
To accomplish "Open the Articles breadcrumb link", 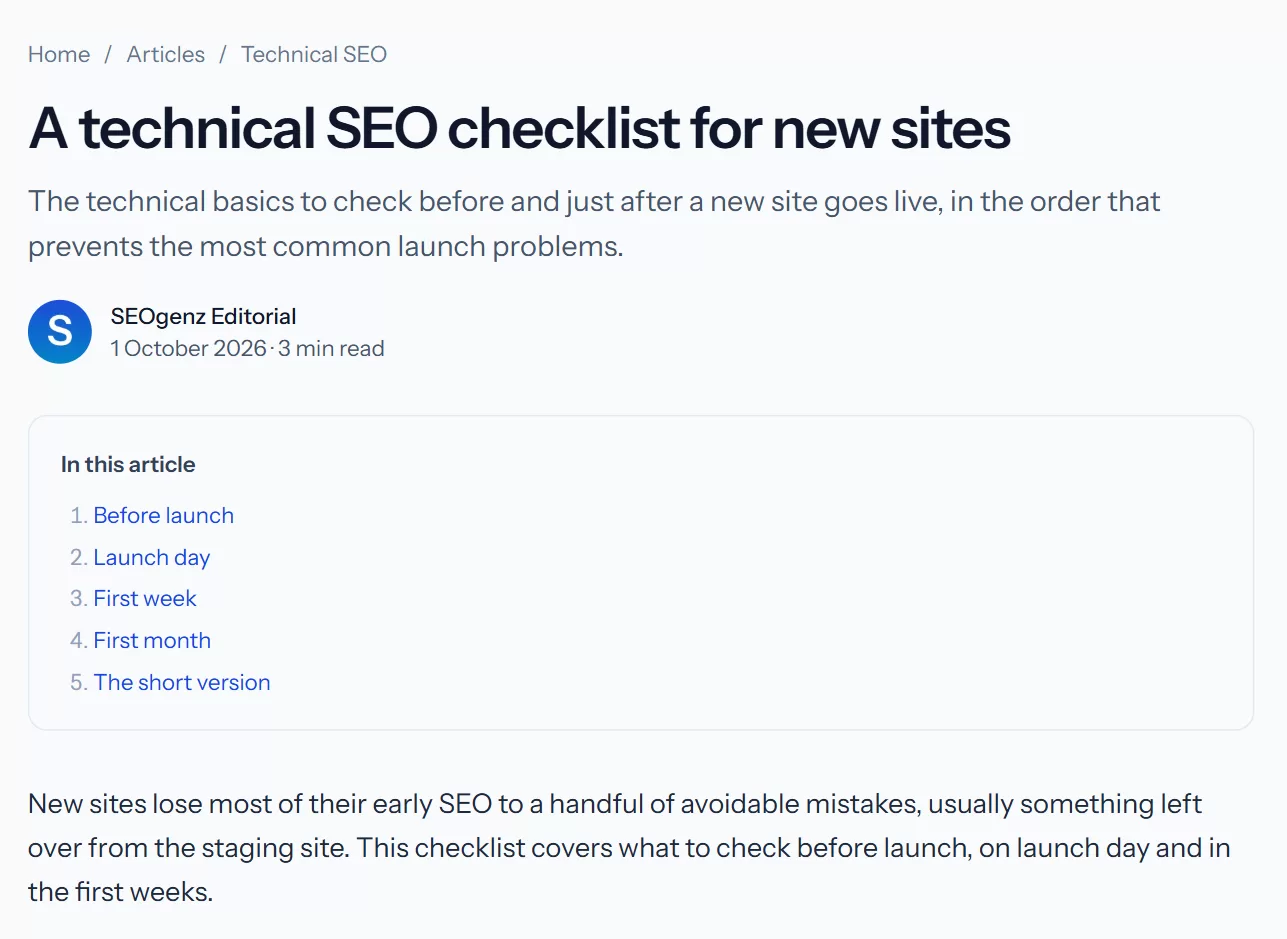I will pos(166,54).
